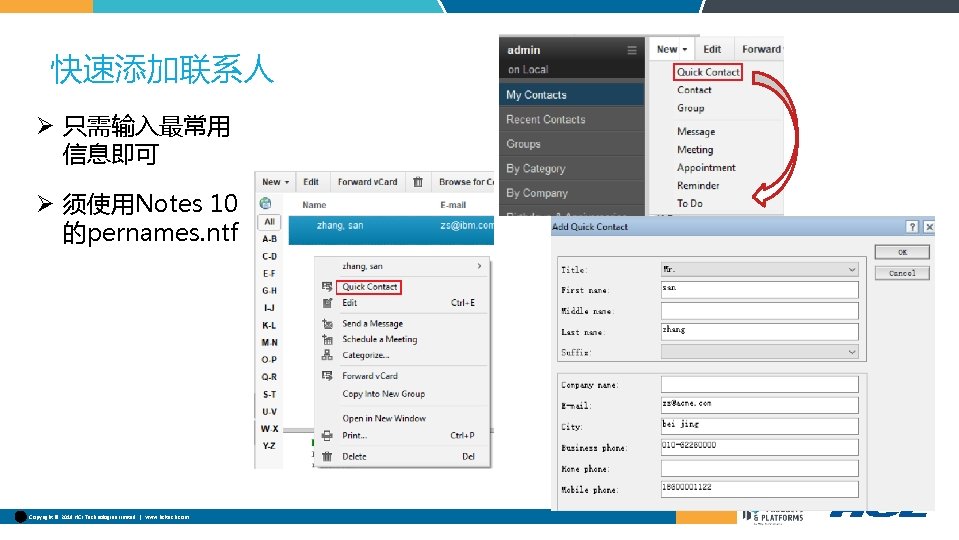Click the Delete trash icon in context menu
The width and height of the screenshot is (959, 540).
(x=327, y=456)
